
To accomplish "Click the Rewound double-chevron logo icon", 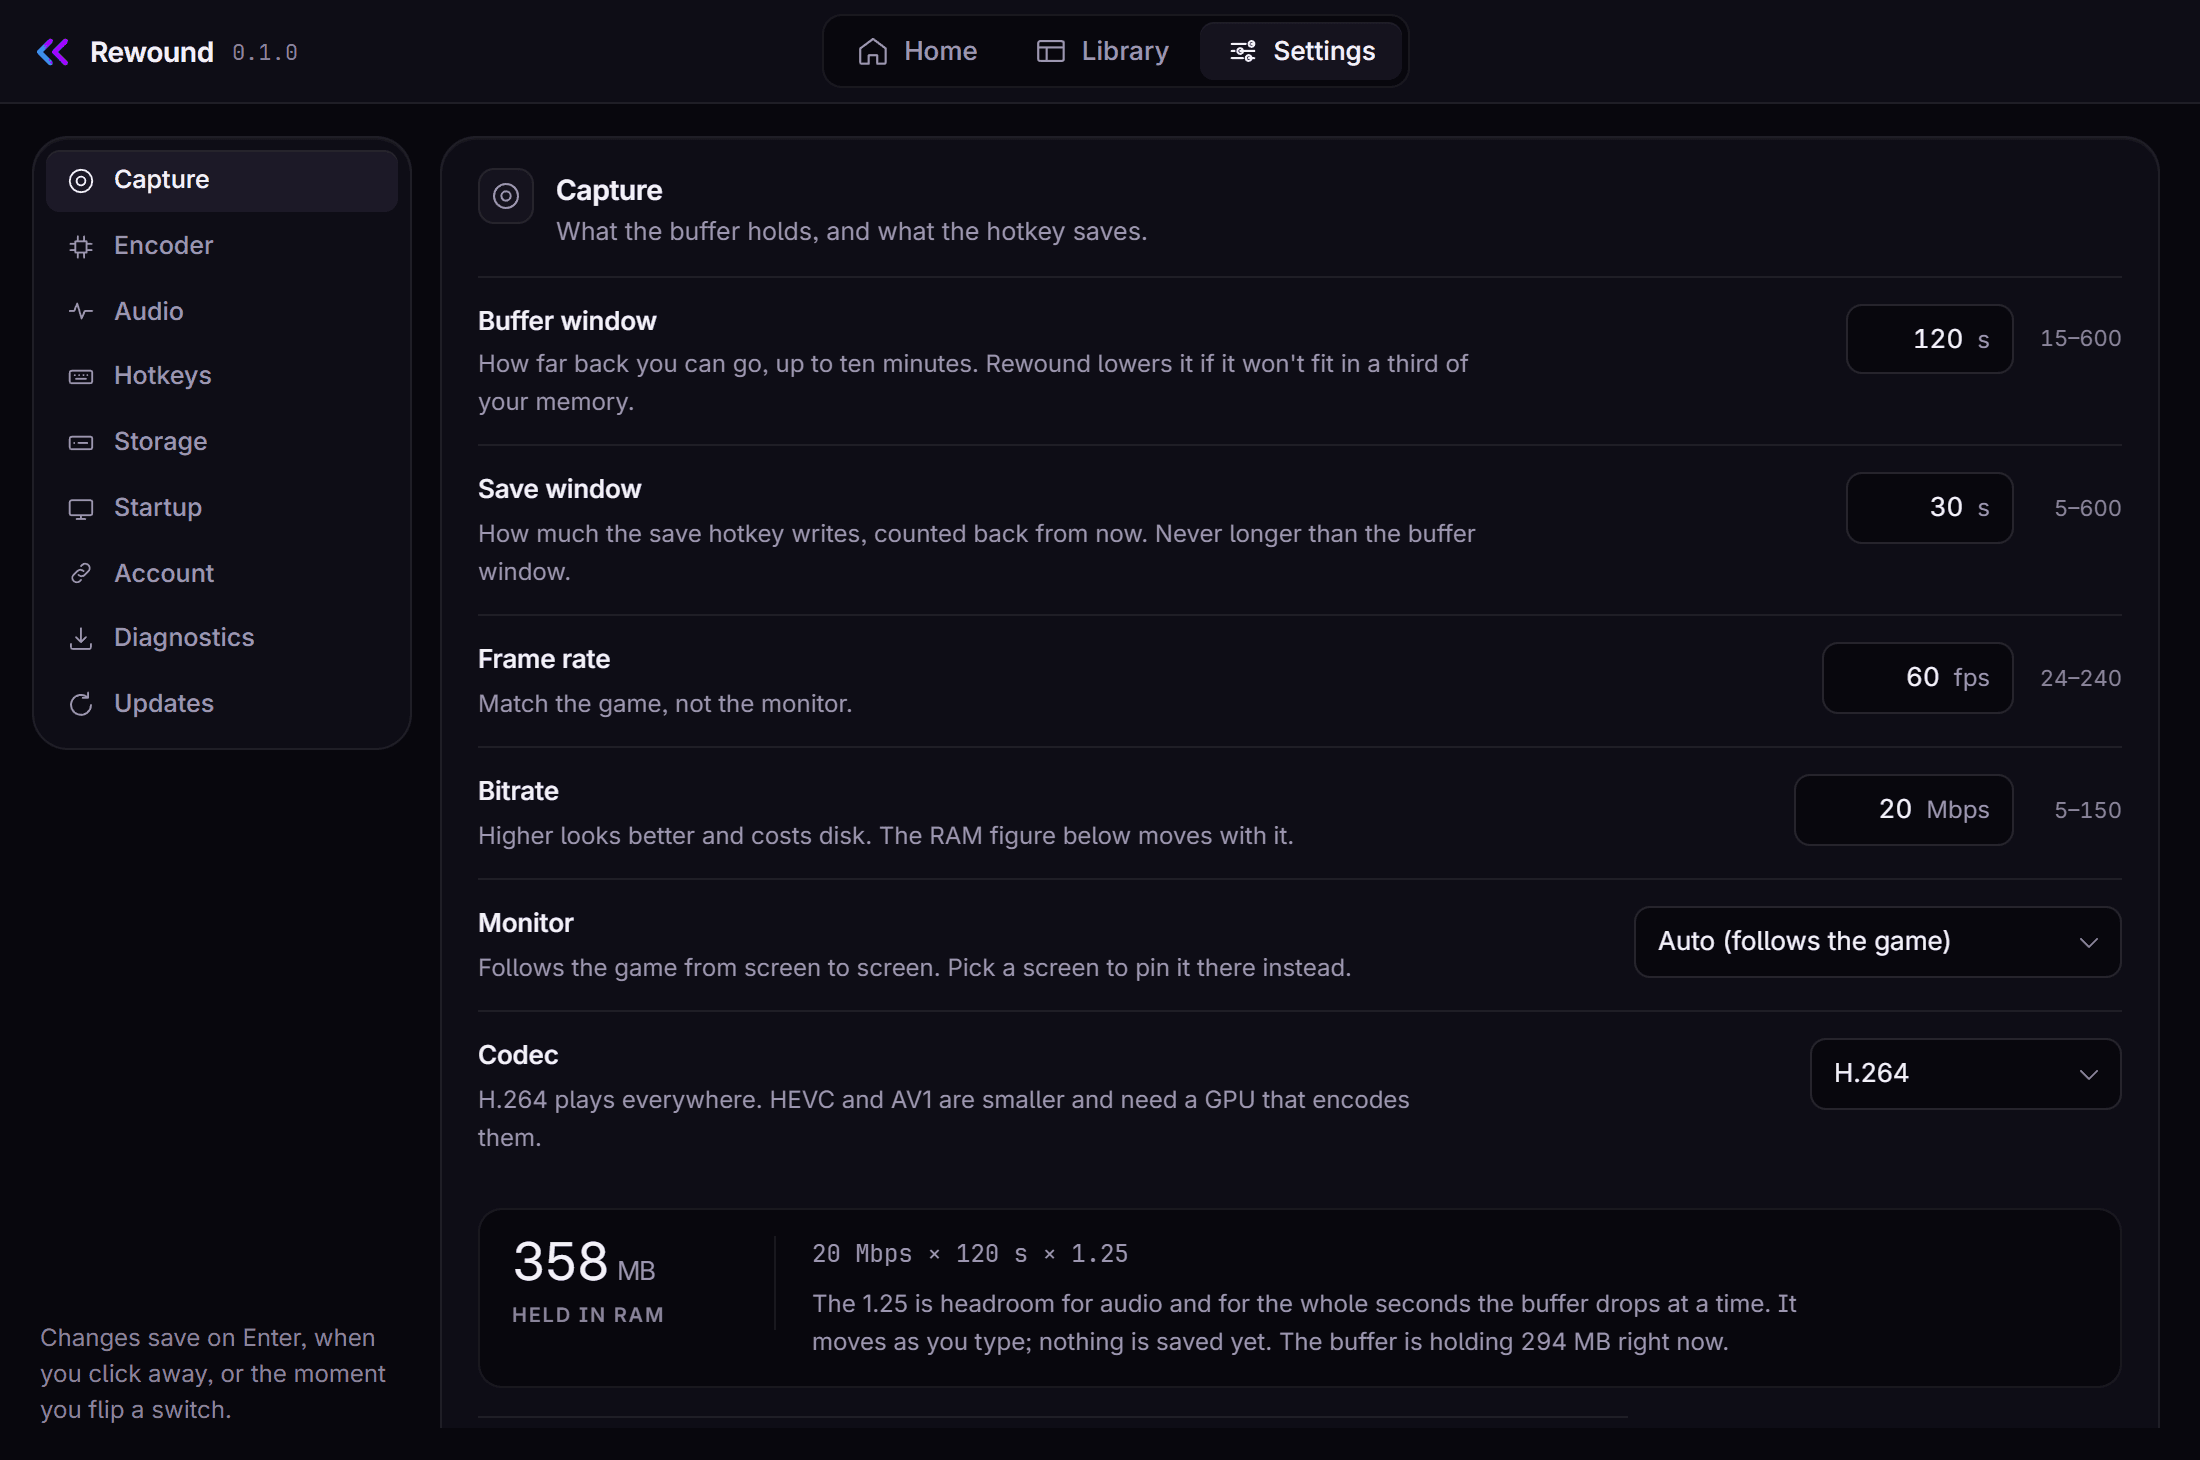I will tap(53, 52).
